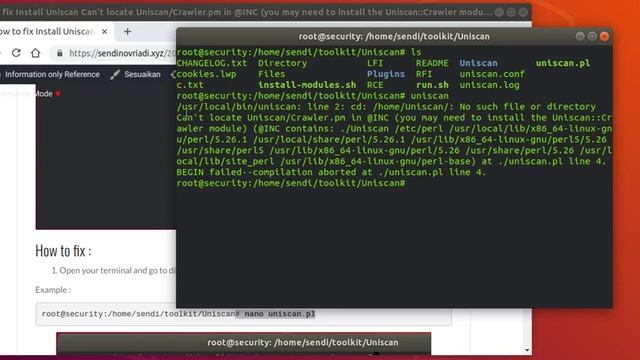This screenshot has width=640, height=360.
Task: Close the terminal window
Action: click(604, 36)
